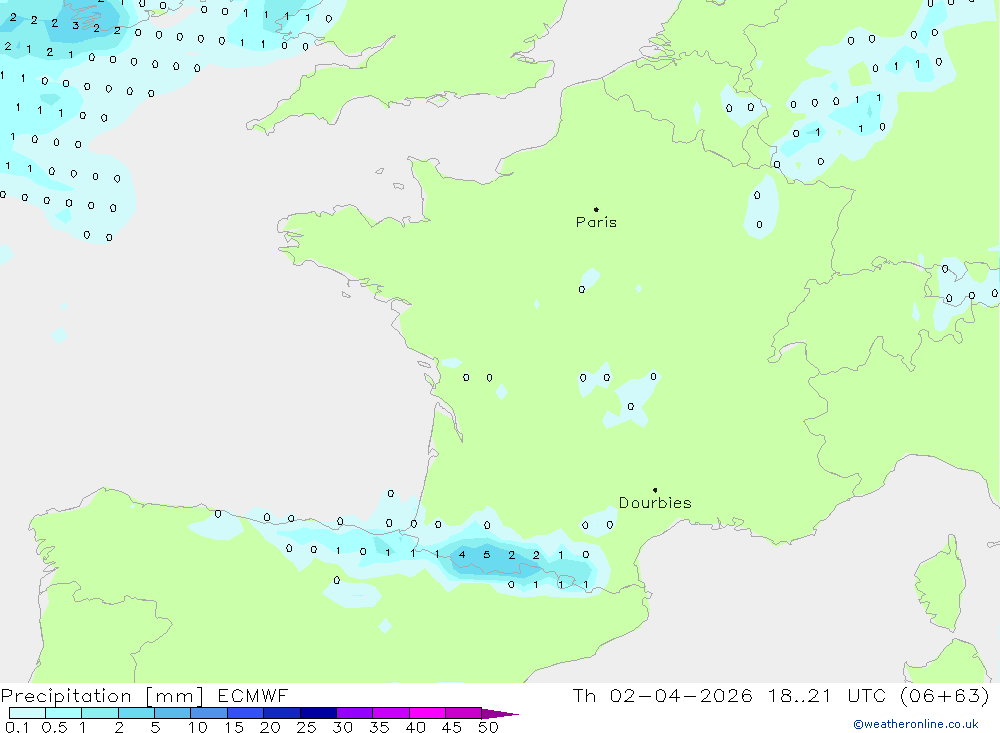
Task: Click the '3' precipitation value near Ireland
Action: [x=75, y=26]
